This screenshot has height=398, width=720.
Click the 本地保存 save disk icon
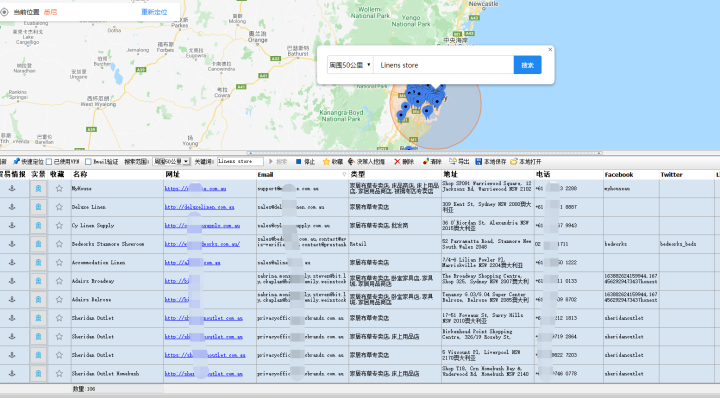[x=478, y=162]
